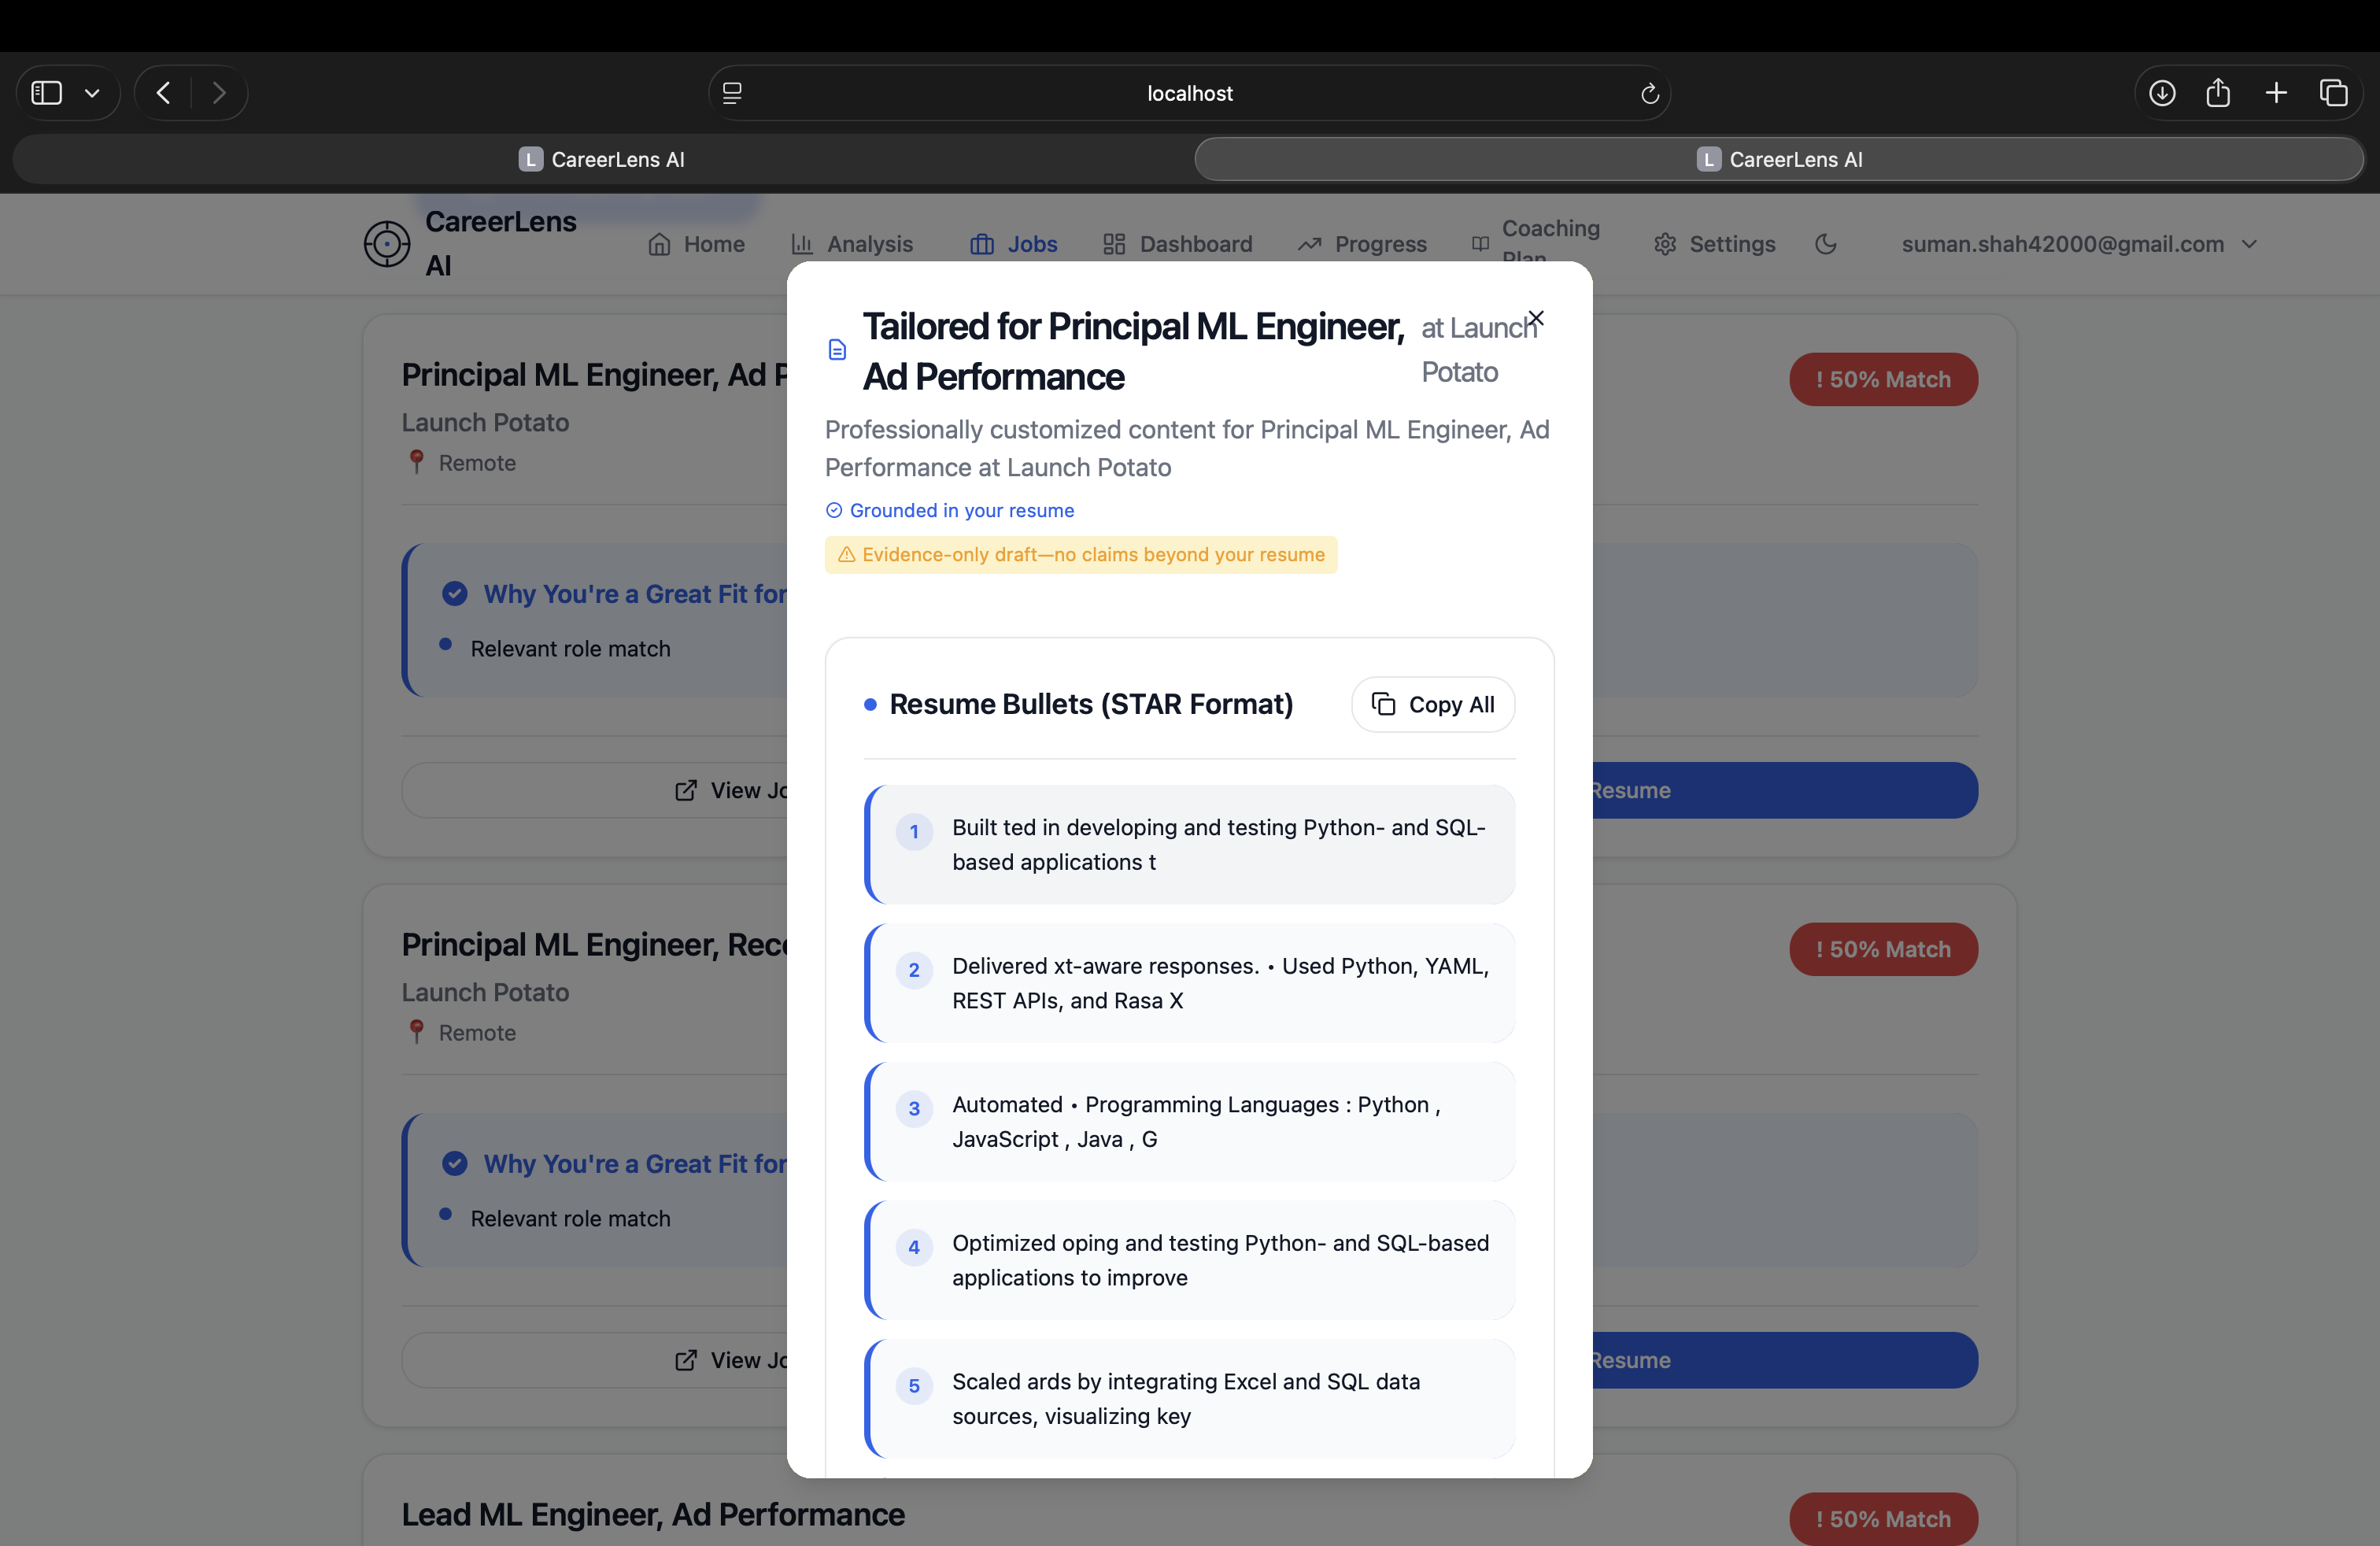This screenshot has height=1546, width=2380.
Task: Close the tailored resume dialog
Action: [1536, 318]
